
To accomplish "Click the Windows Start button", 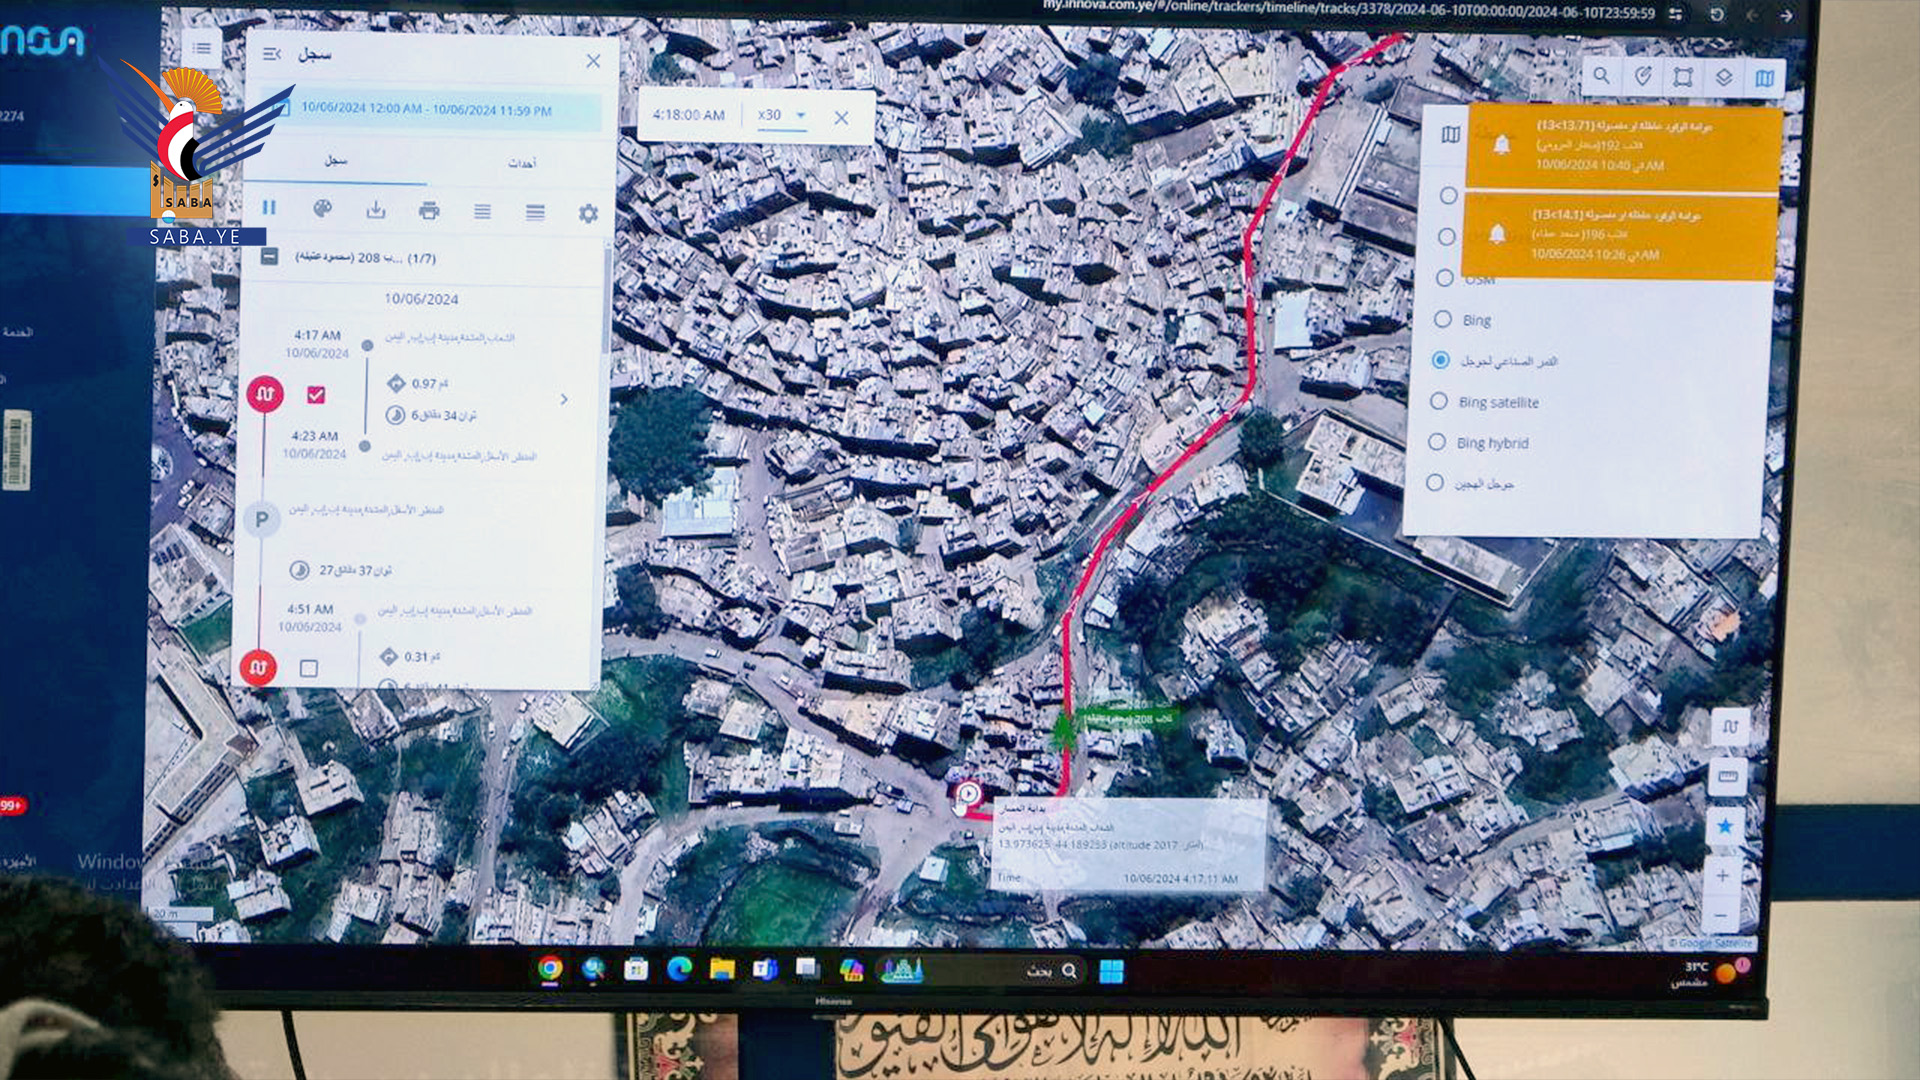I will (1111, 971).
